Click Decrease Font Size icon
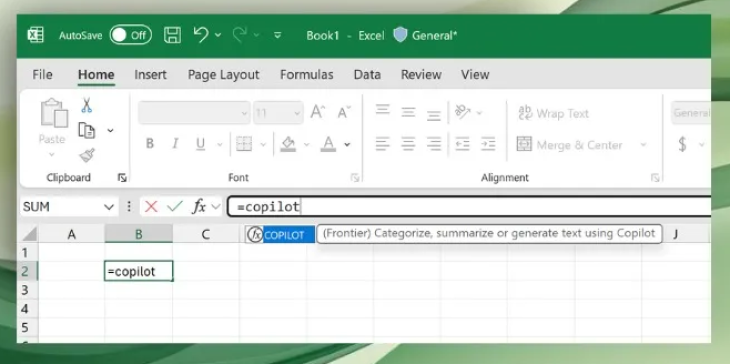730x364 pixels. click(x=345, y=112)
